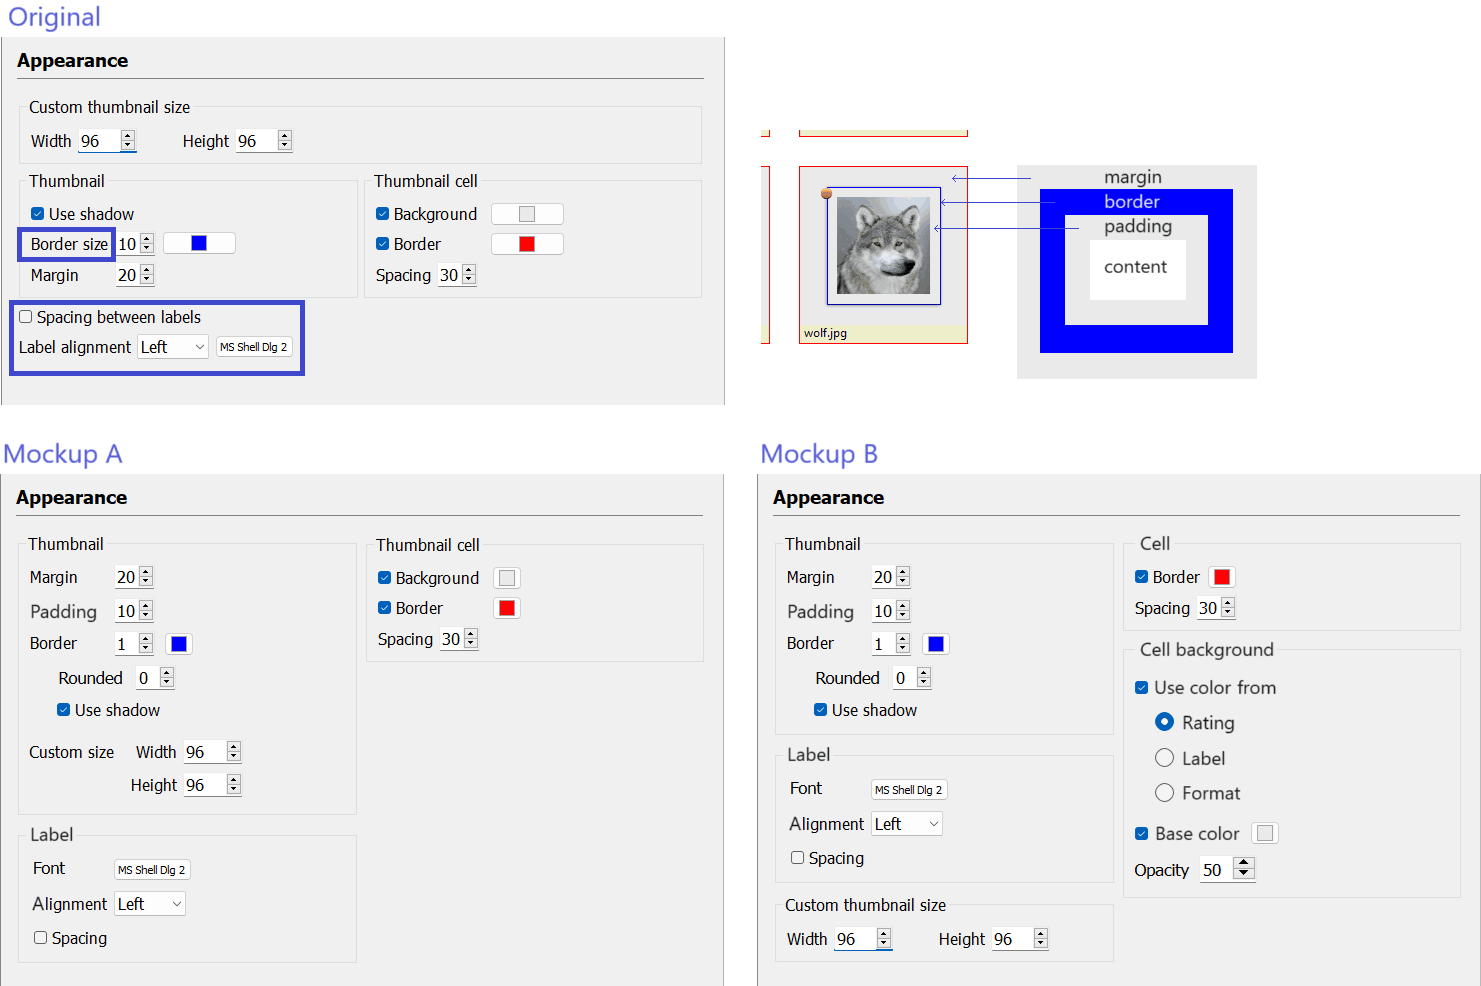Pick red Border swatch in Mockup A
Image resolution: width=1481 pixels, height=986 pixels.
pos(507,608)
